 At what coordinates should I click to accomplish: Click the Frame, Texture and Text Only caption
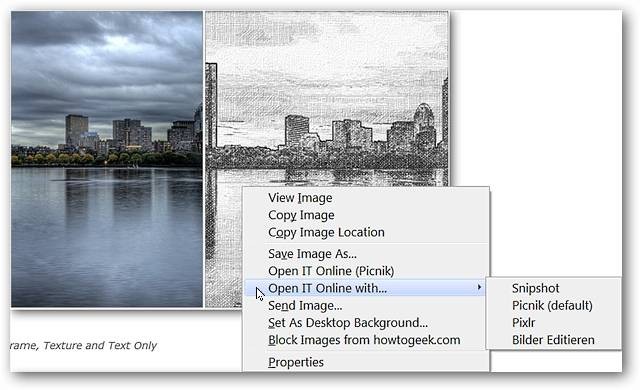tap(83, 346)
